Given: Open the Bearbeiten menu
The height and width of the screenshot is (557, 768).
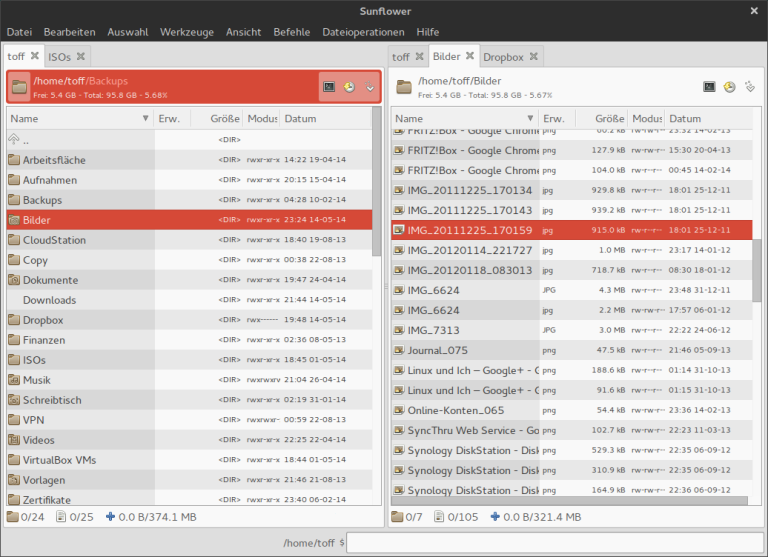Looking at the screenshot, I should point(70,32).
